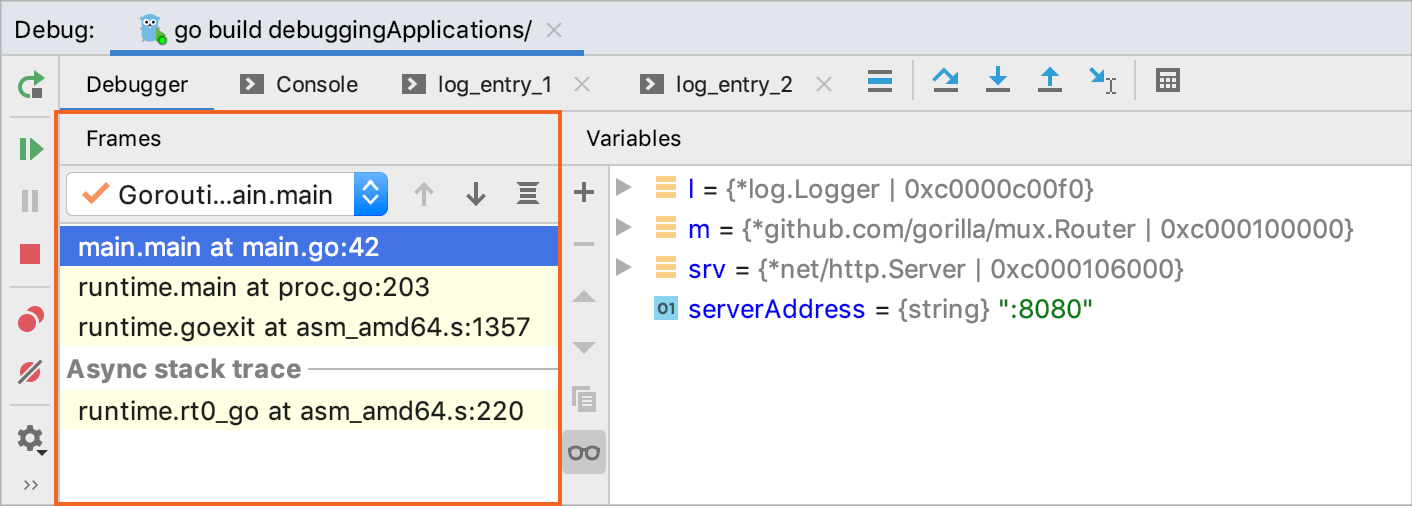Select frame runtime.goexit at asm_amd64.s:1357

pyautogui.click(x=309, y=327)
